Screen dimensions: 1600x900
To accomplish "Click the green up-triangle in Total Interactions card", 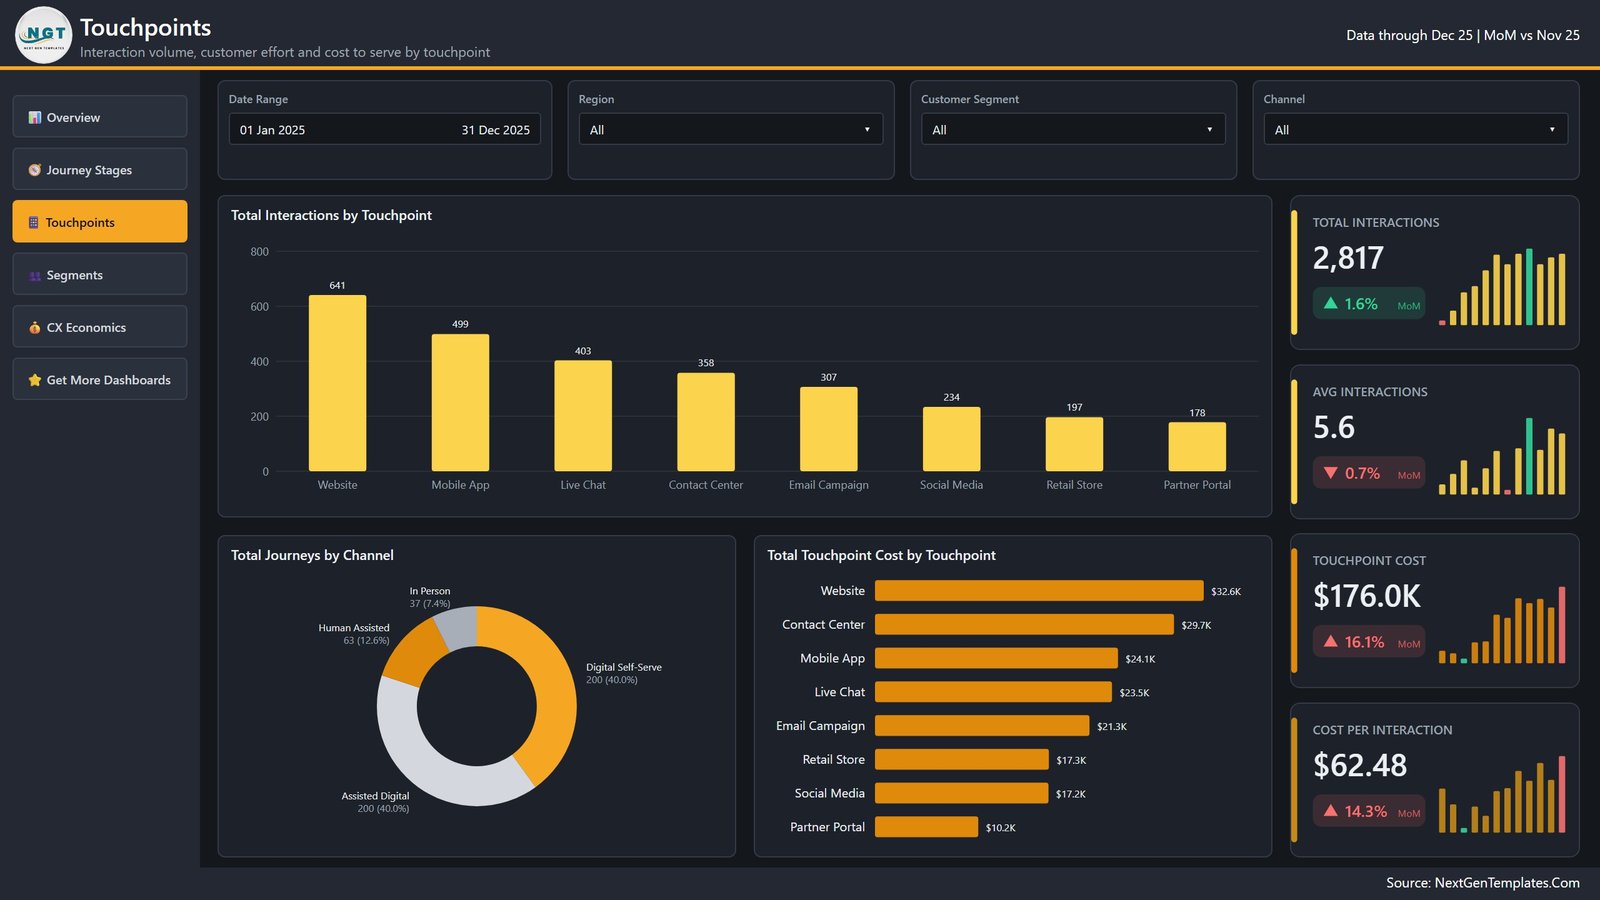I will click(x=1331, y=303).
